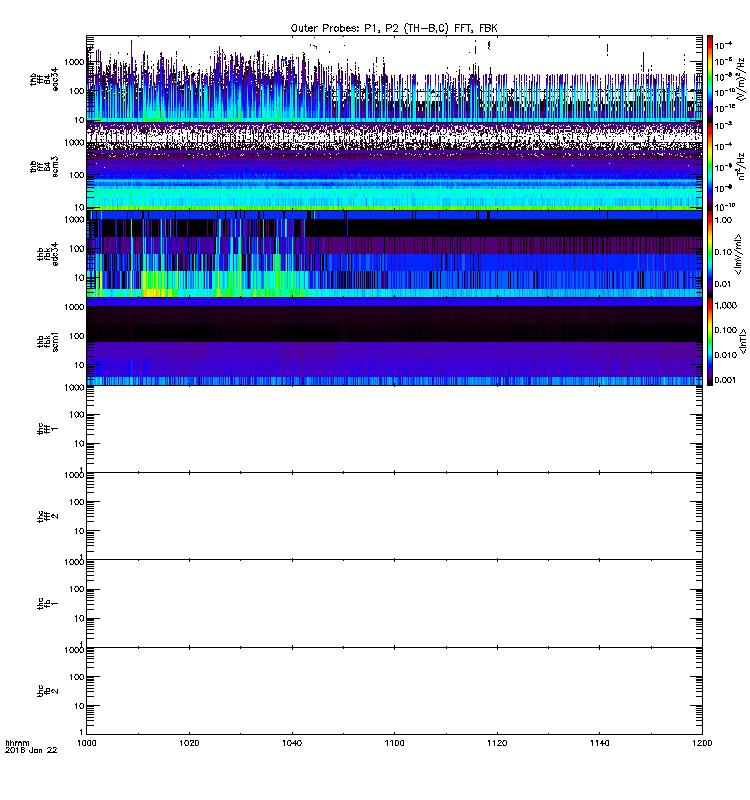Click the yellow-orange burst in thb fbk edc34 panel
Screen dimensions: 750x800
[x=157, y=292]
